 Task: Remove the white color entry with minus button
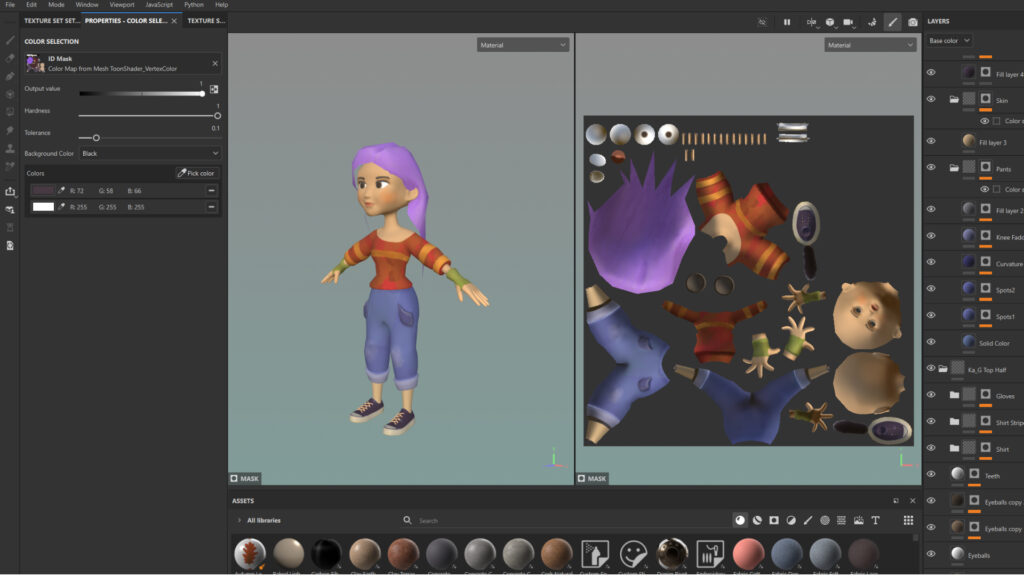tap(212, 207)
